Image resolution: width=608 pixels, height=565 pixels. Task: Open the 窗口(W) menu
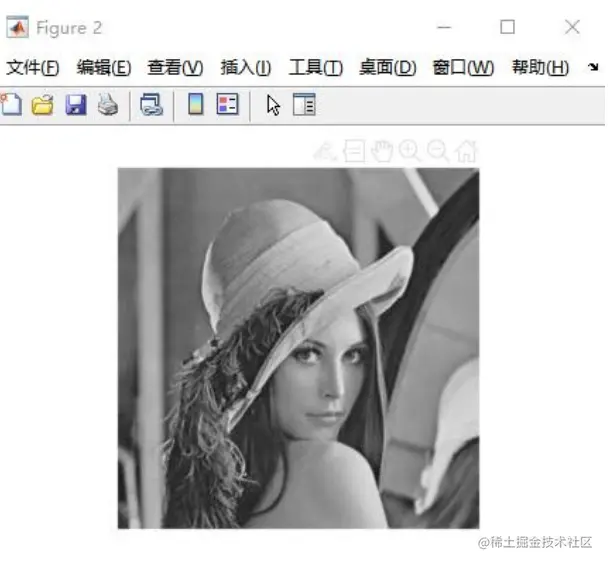coord(463,67)
